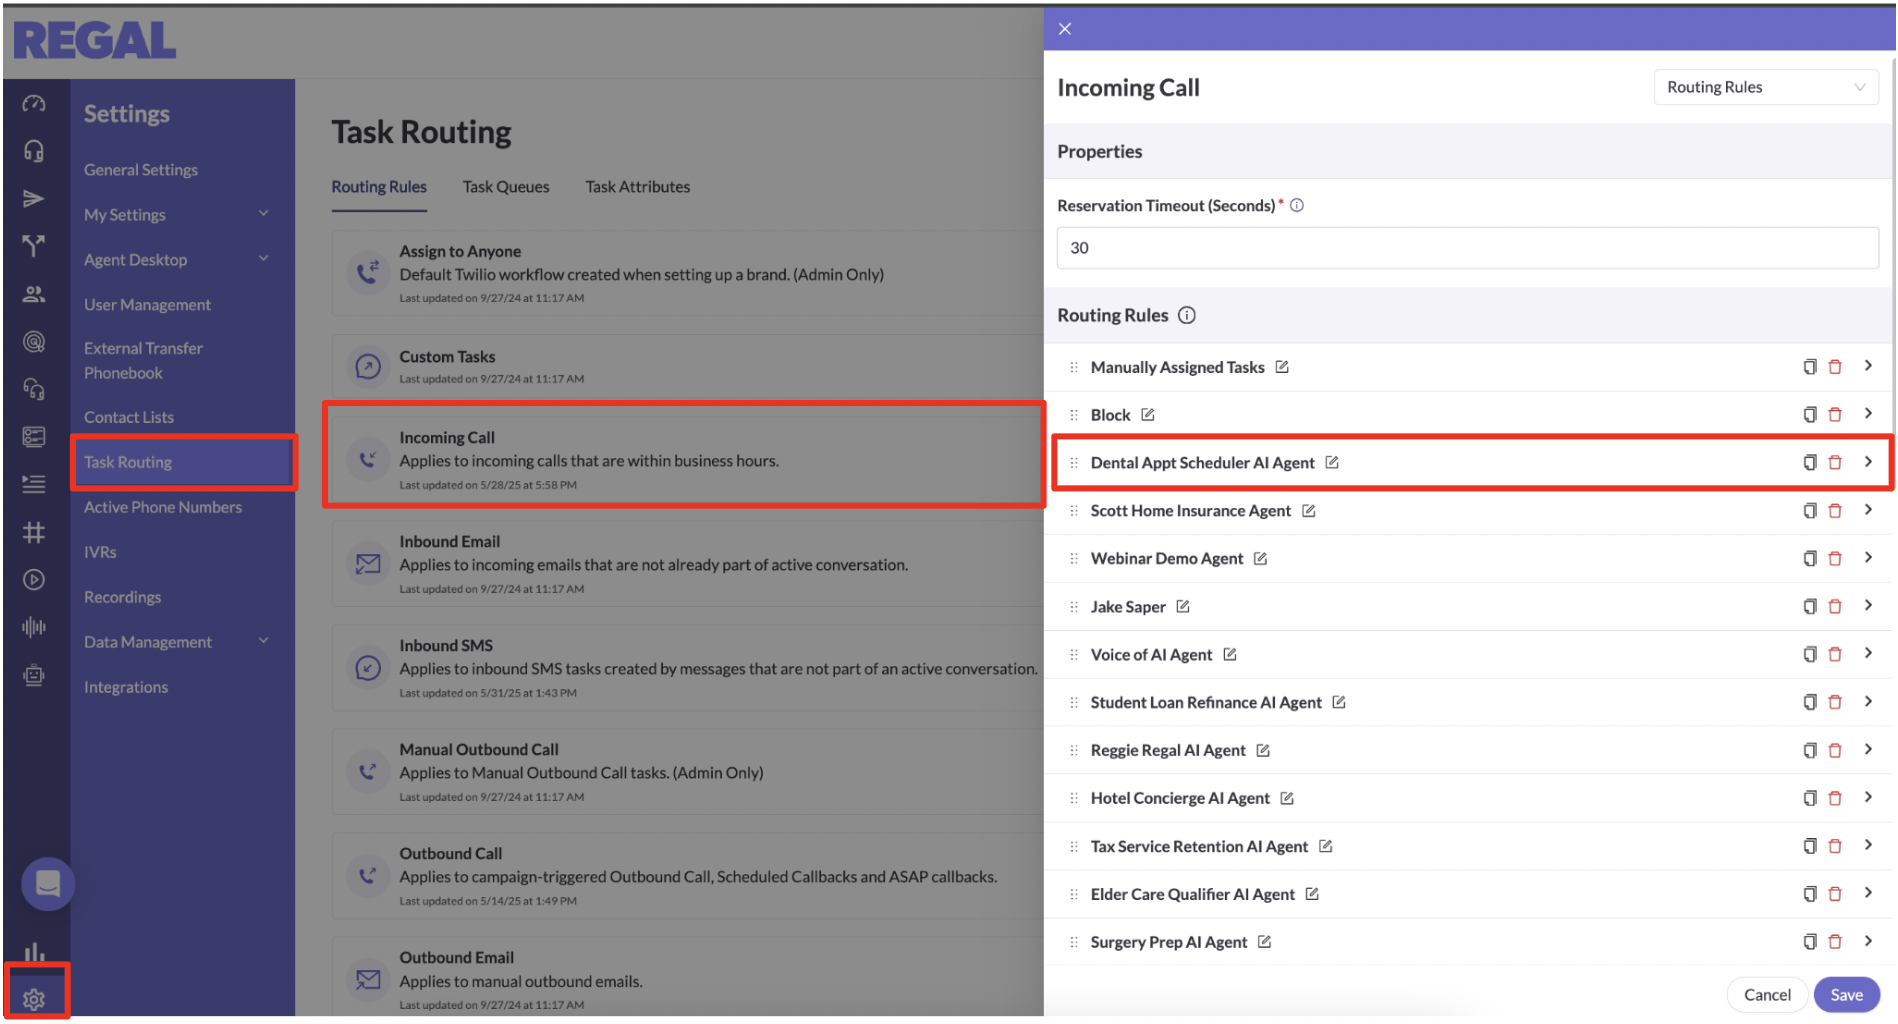Open Integrations settings
The height and width of the screenshot is (1024, 1898).
point(126,687)
